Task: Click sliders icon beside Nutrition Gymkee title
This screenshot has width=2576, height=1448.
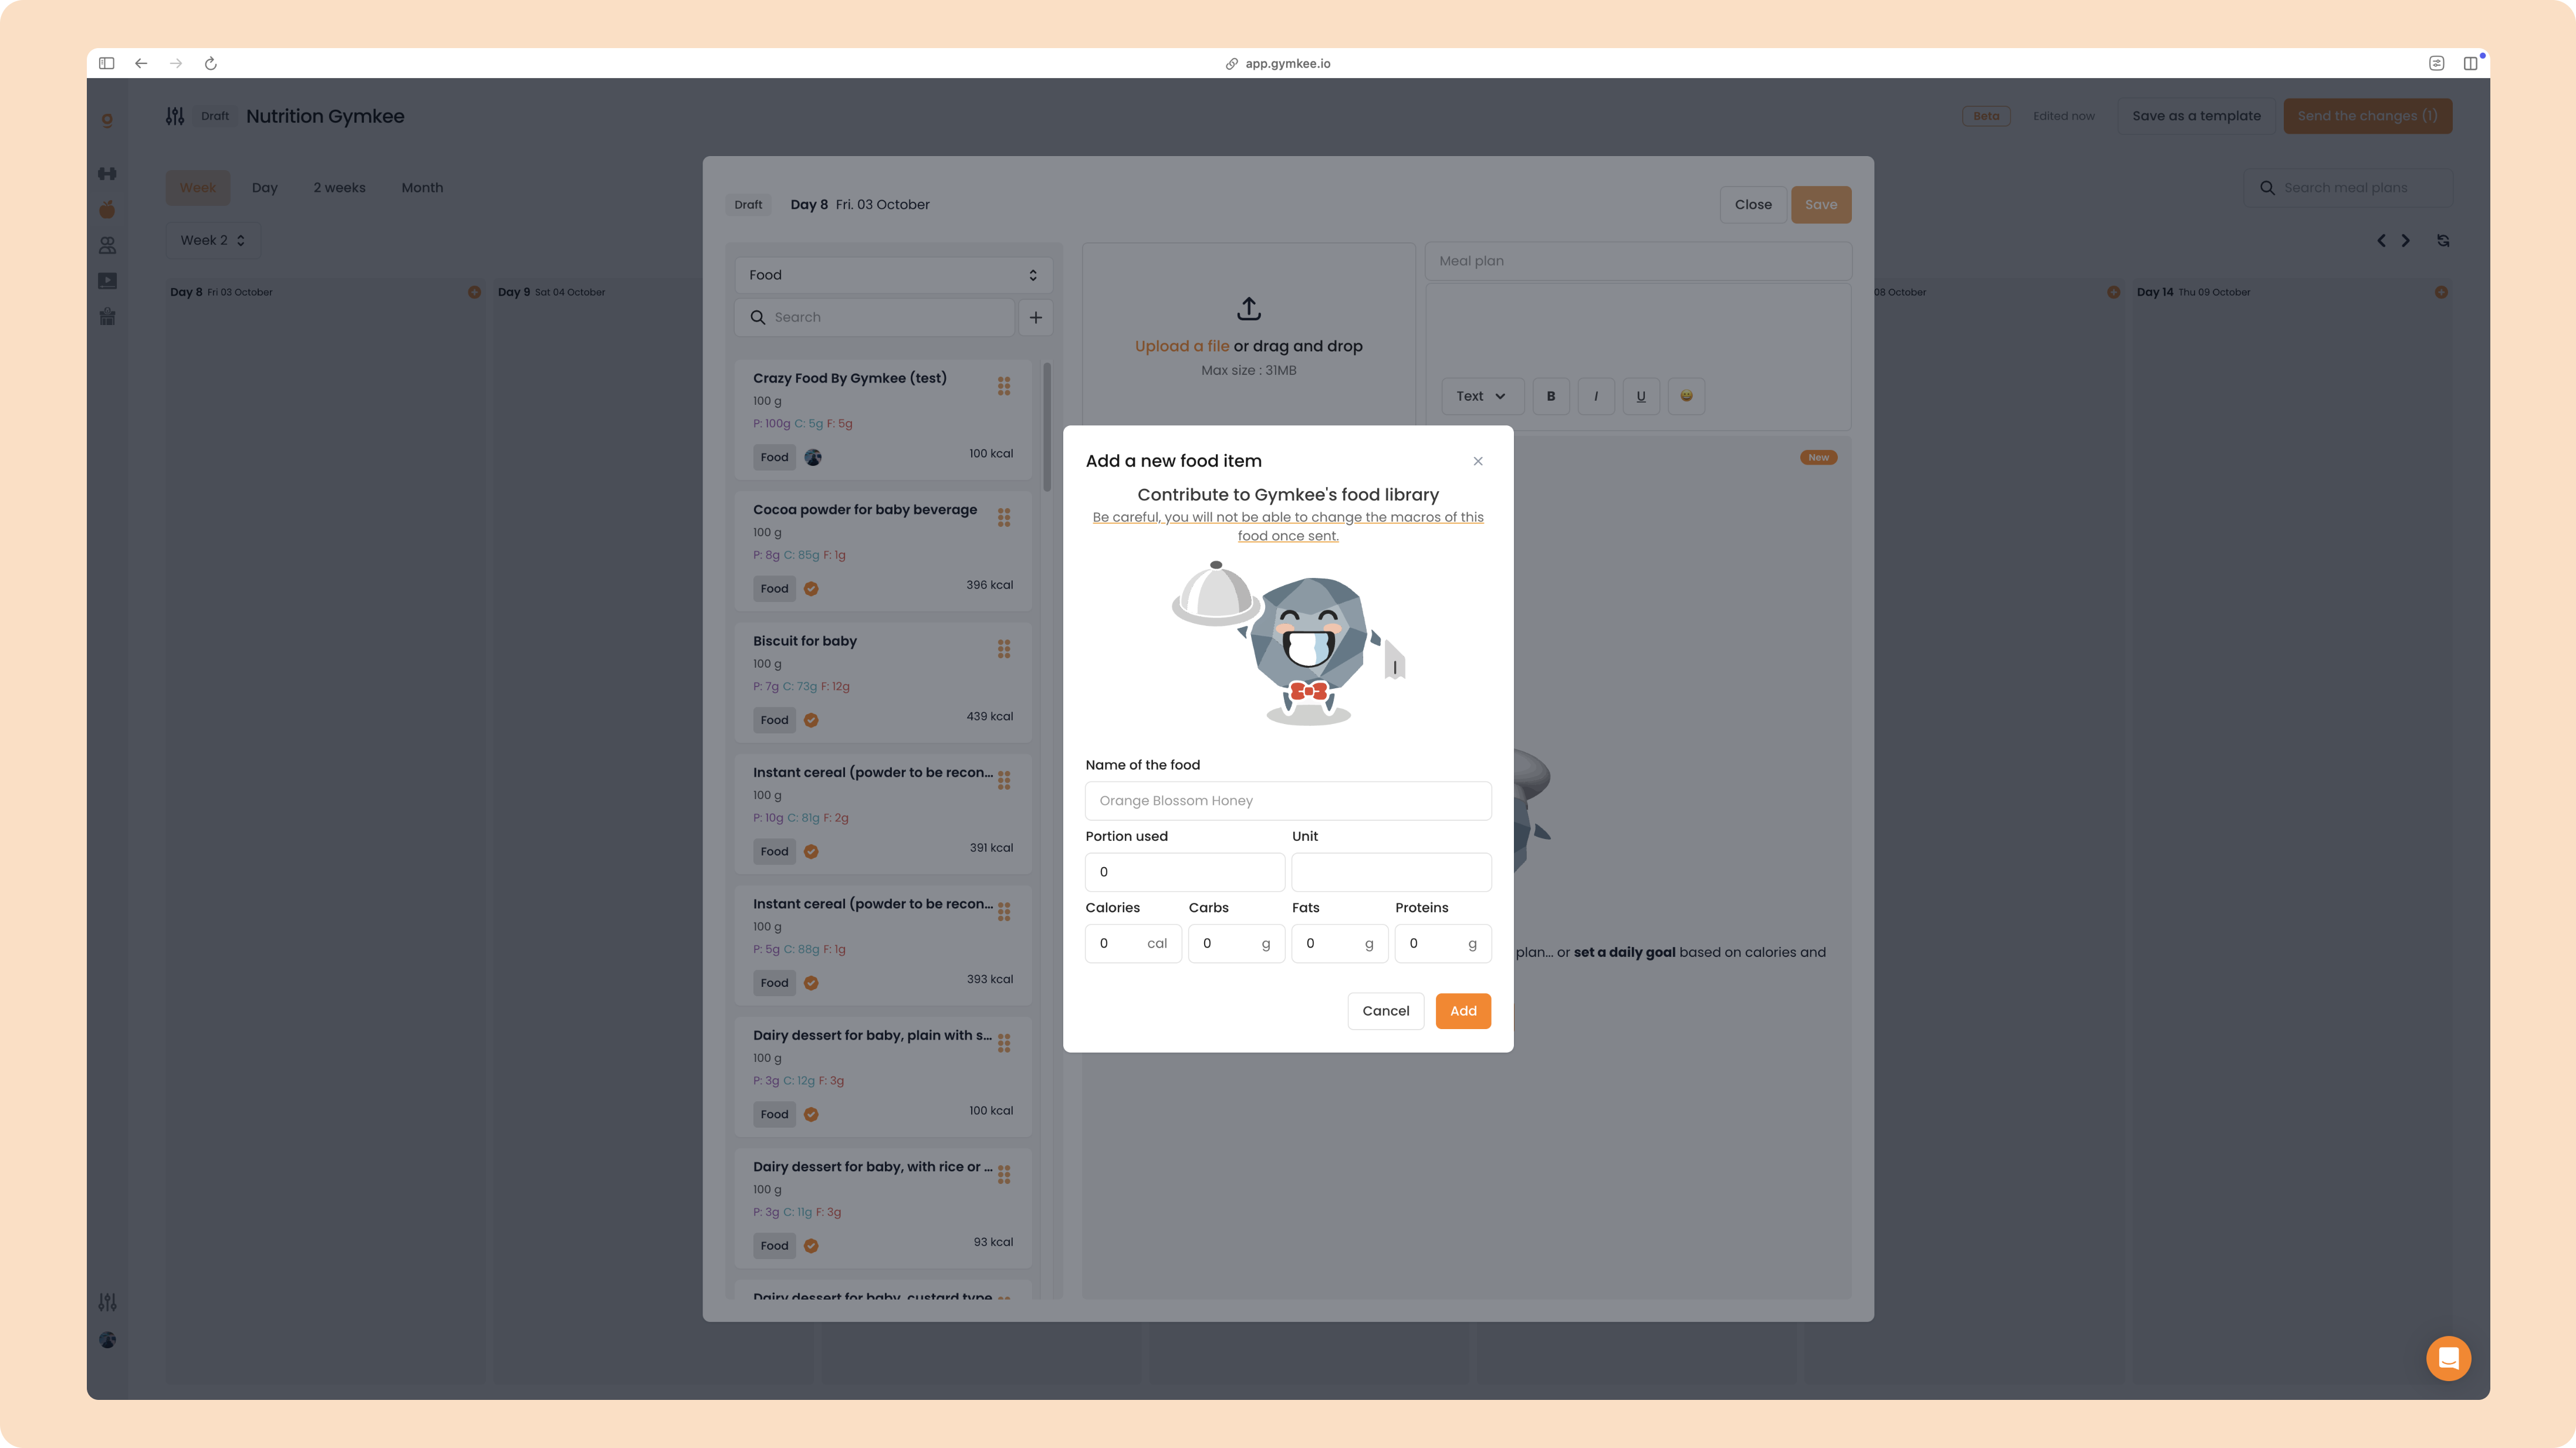Action: pyautogui.click(x=175, y=116)
